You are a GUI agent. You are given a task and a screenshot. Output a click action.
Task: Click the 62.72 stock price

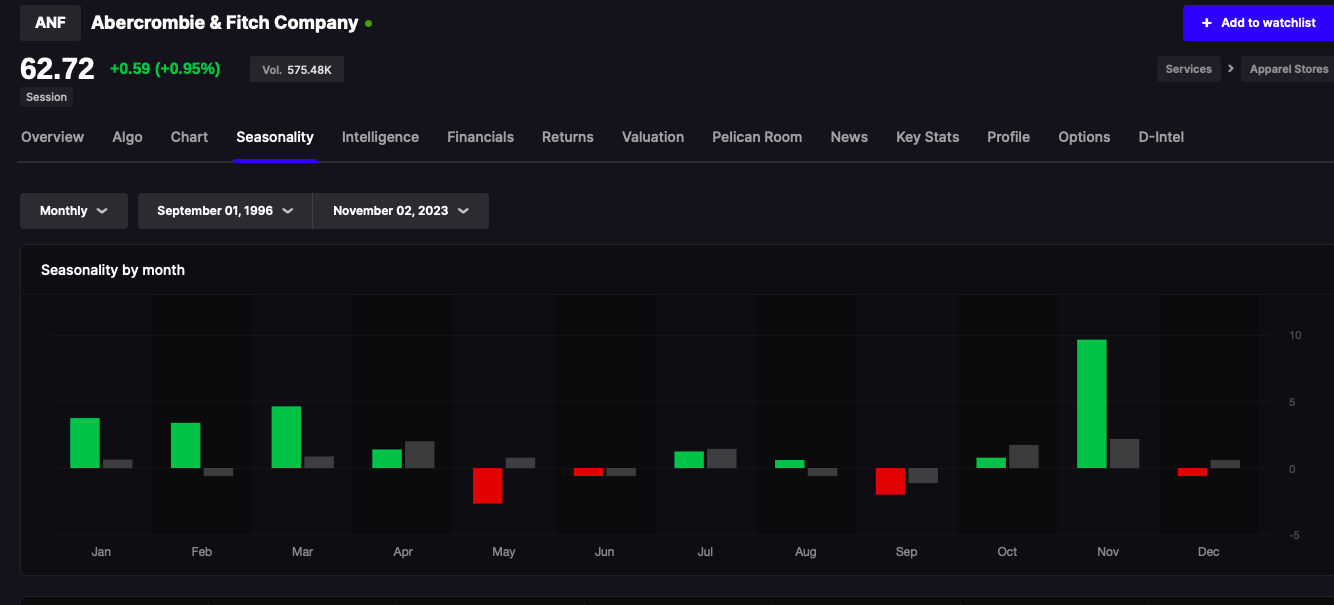coord(58,69)
